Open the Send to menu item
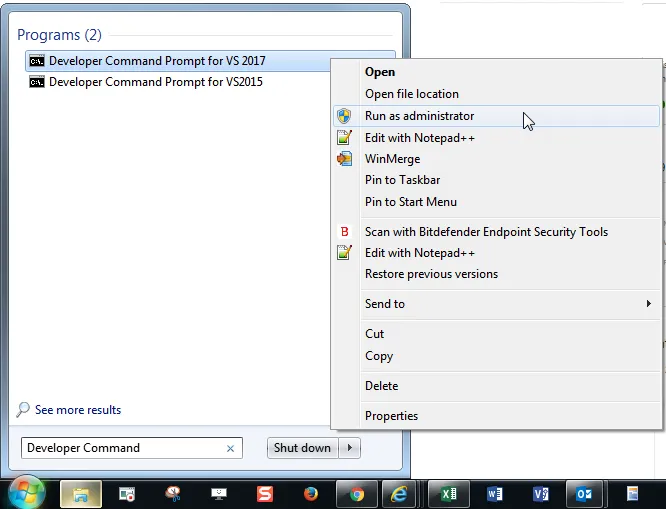The image size is (666, 509). 496,304
